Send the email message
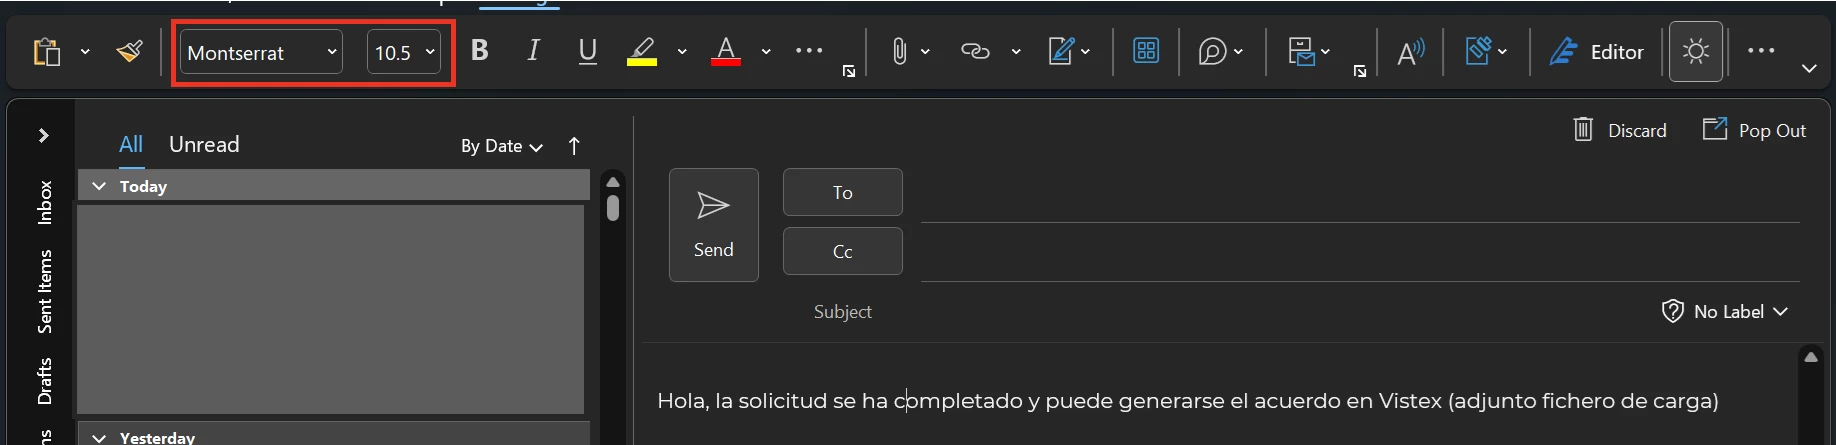Image resolution: width=1836 pixels, height=445 pixels. 714,225
